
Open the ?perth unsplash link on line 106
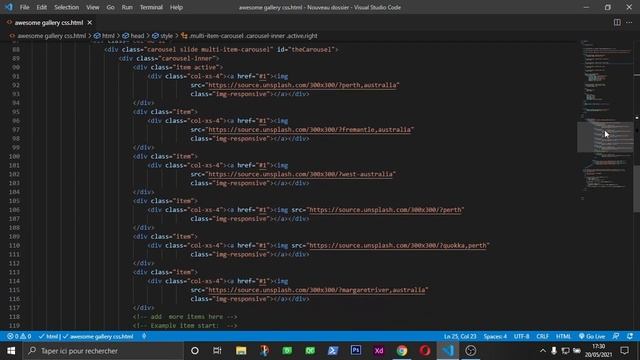(385, 210)
